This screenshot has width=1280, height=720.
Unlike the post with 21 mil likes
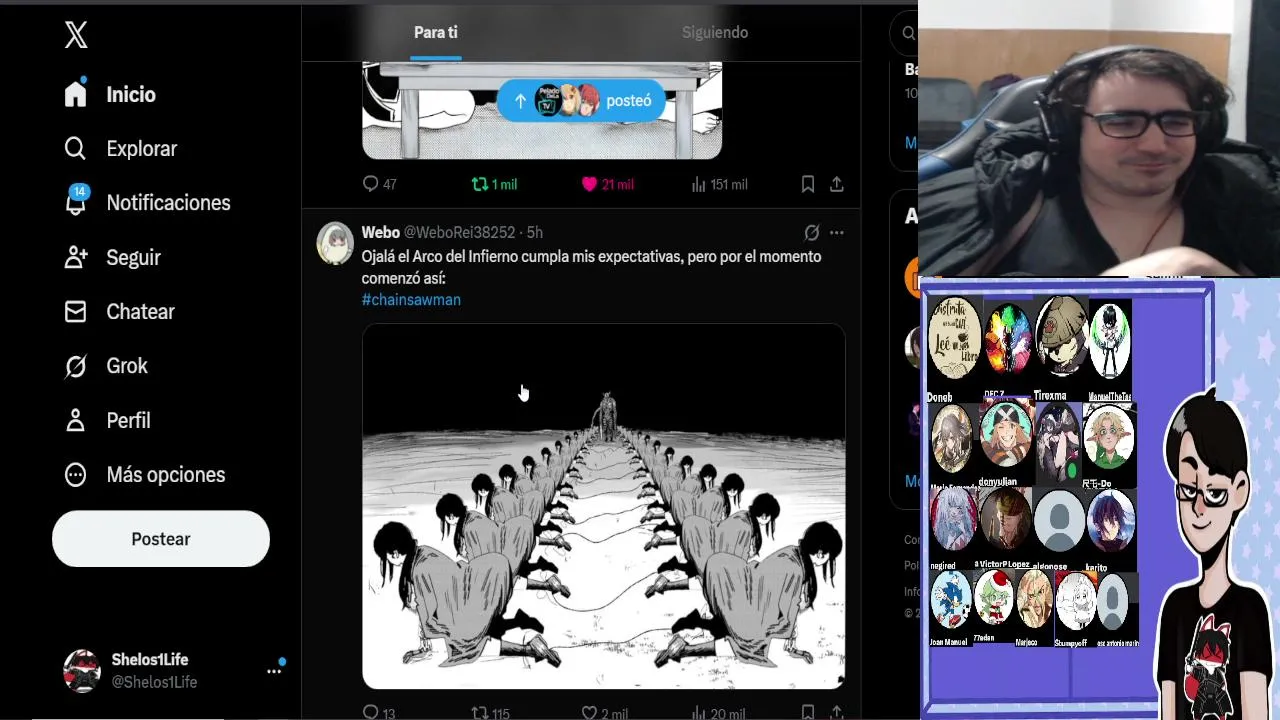pyautogui.click(x=607, y=184)
